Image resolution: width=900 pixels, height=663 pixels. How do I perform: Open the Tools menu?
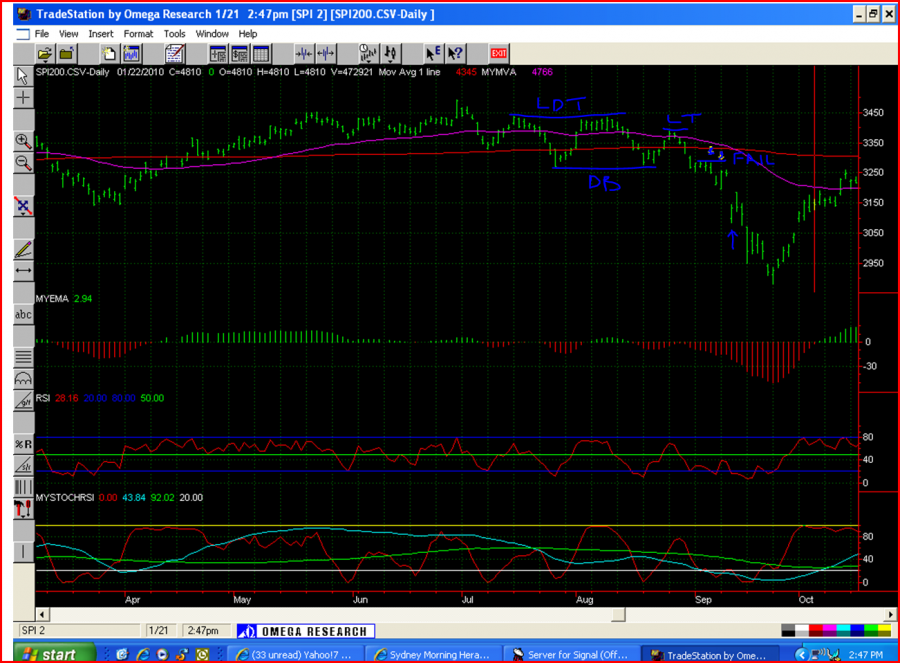(174, 34)
